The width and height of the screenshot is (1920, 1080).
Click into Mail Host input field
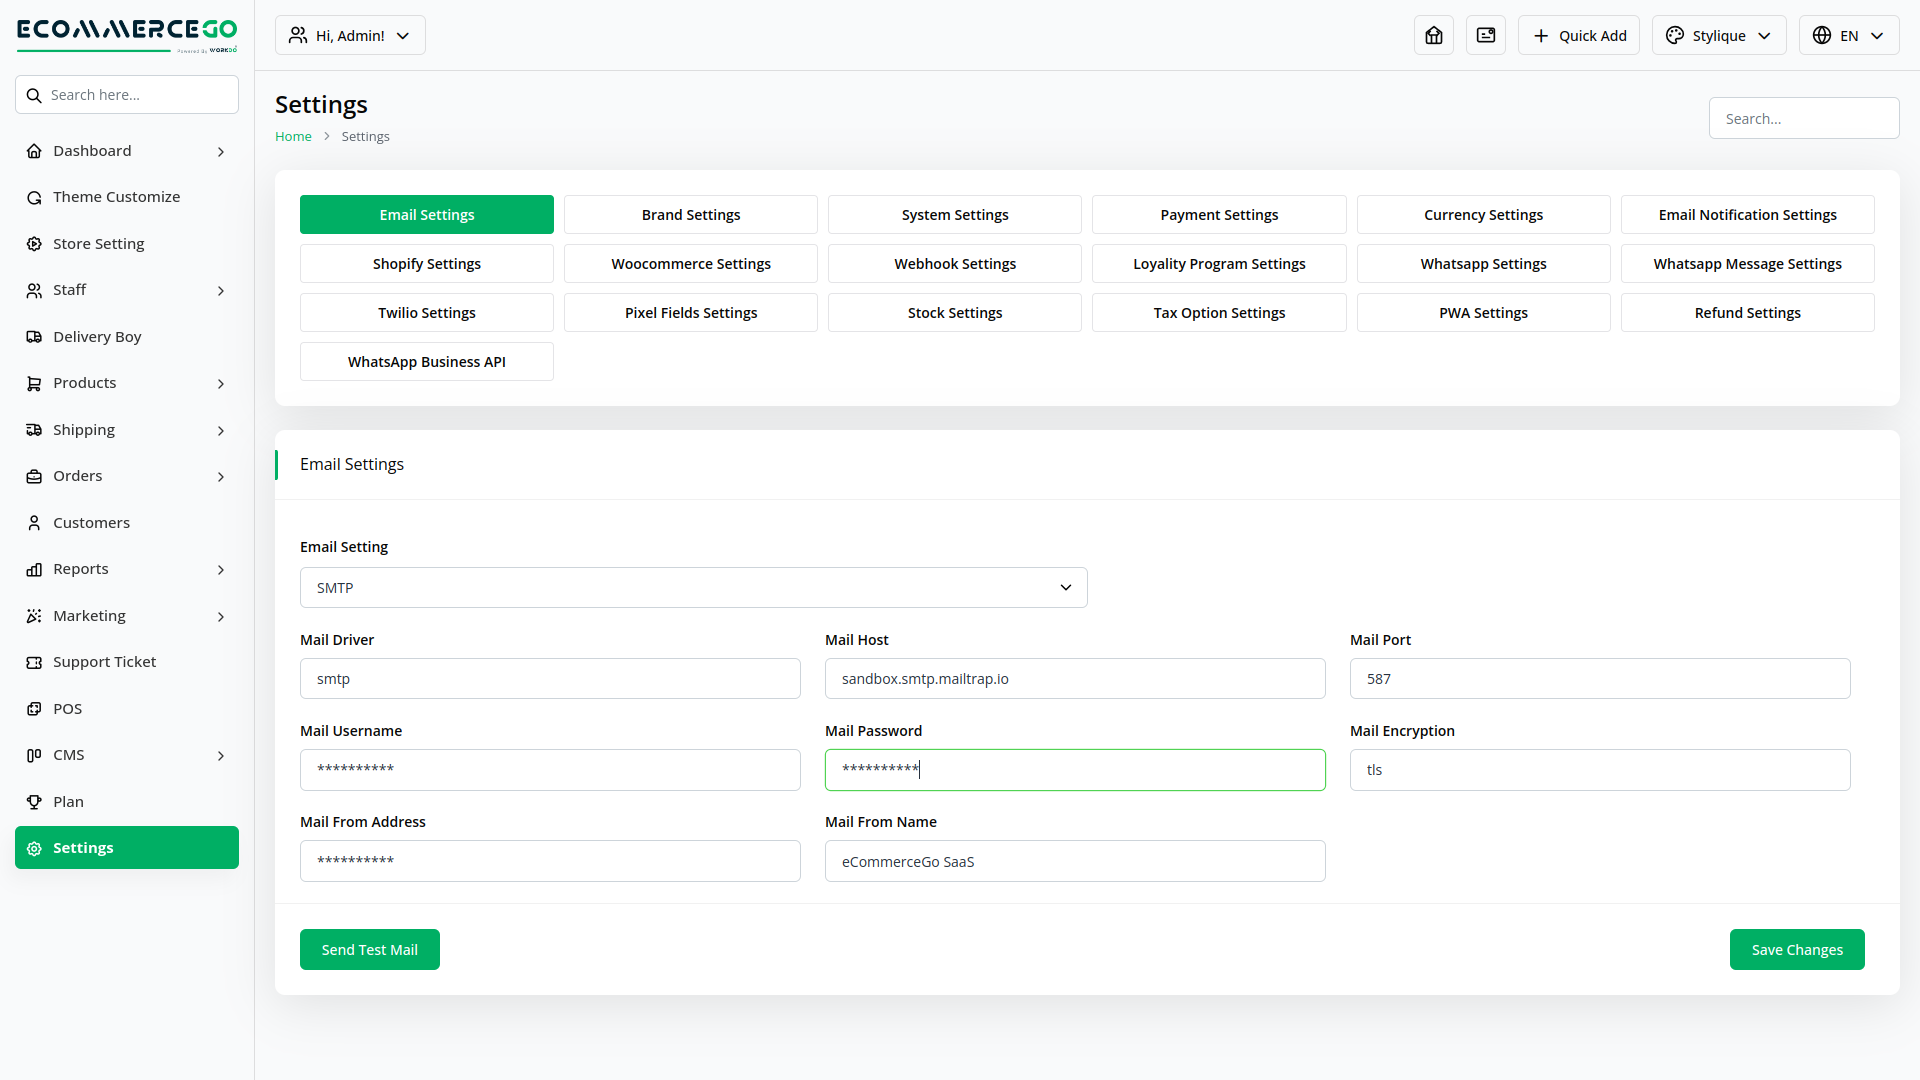1074,679
